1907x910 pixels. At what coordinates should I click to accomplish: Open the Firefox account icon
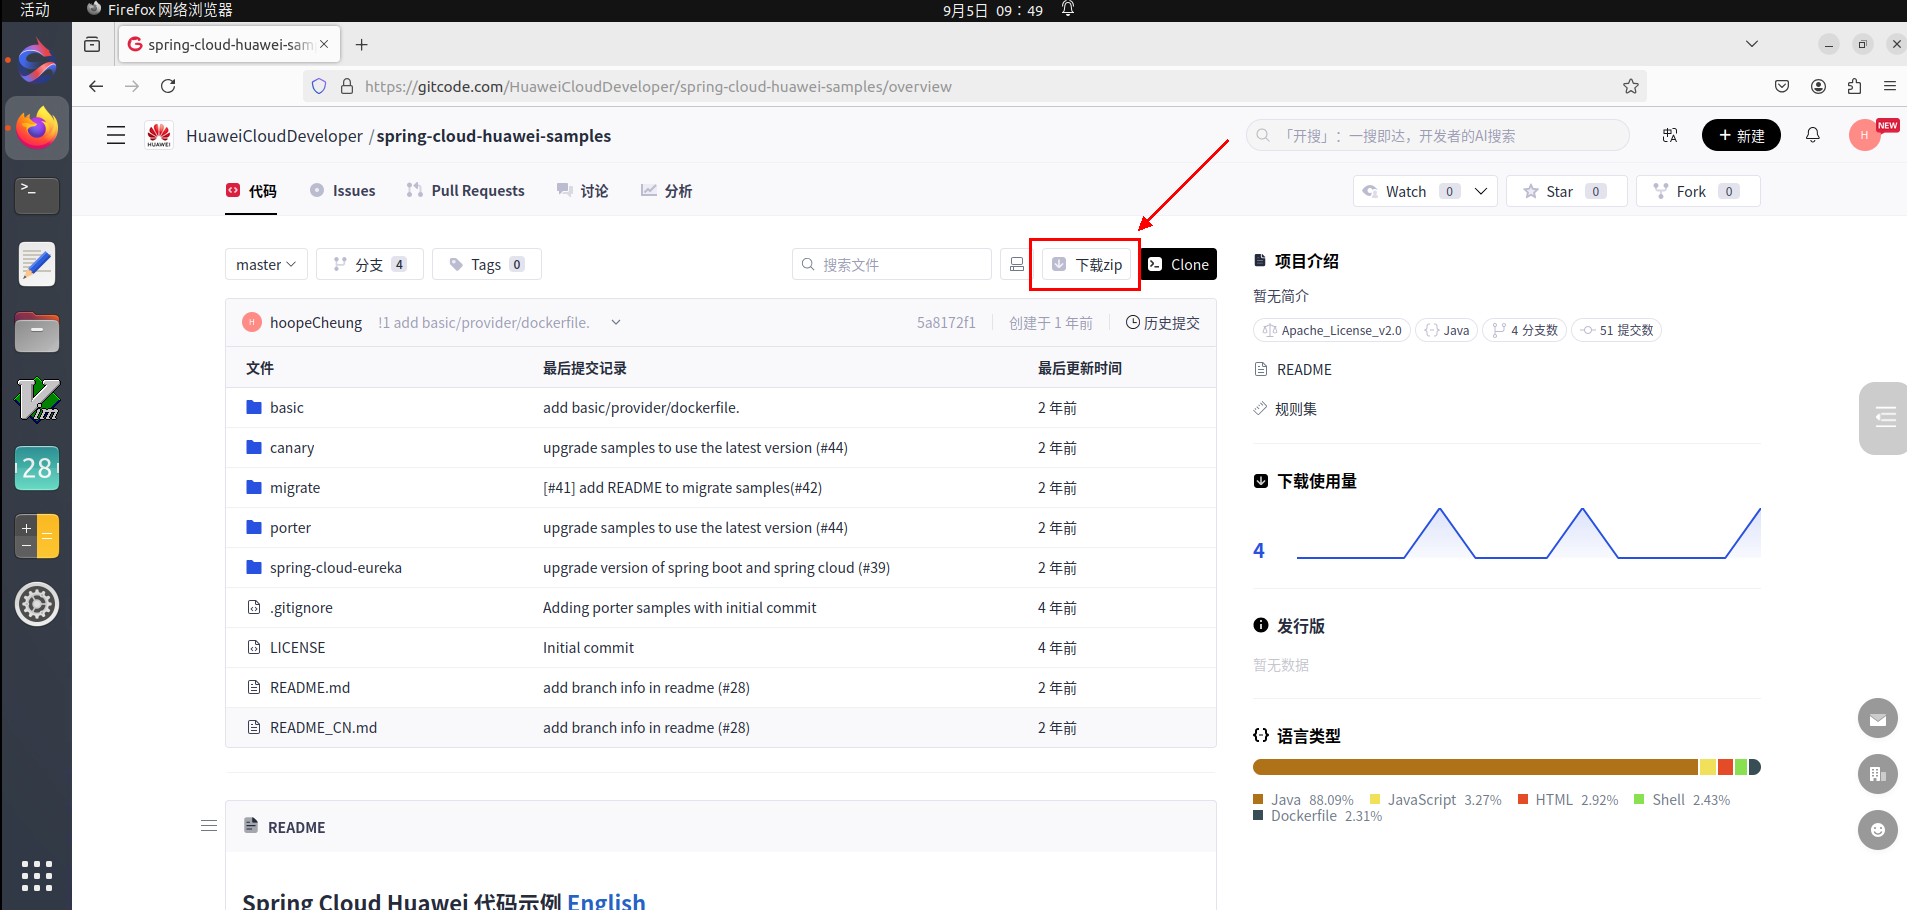(1818, 86)
